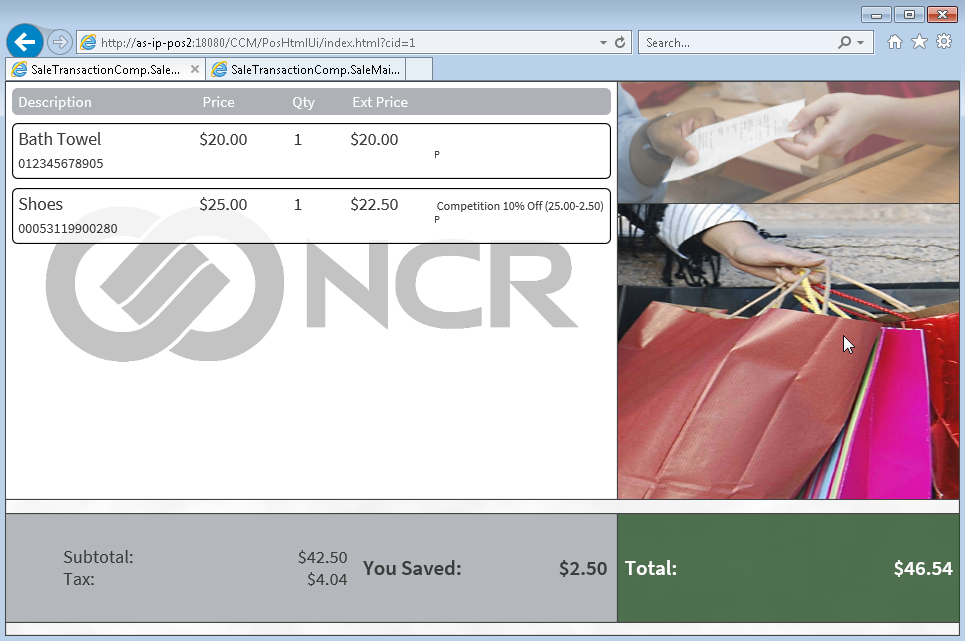The image size is (965, 641).
Task: Click the receipt handover photo
Action: 788,142
